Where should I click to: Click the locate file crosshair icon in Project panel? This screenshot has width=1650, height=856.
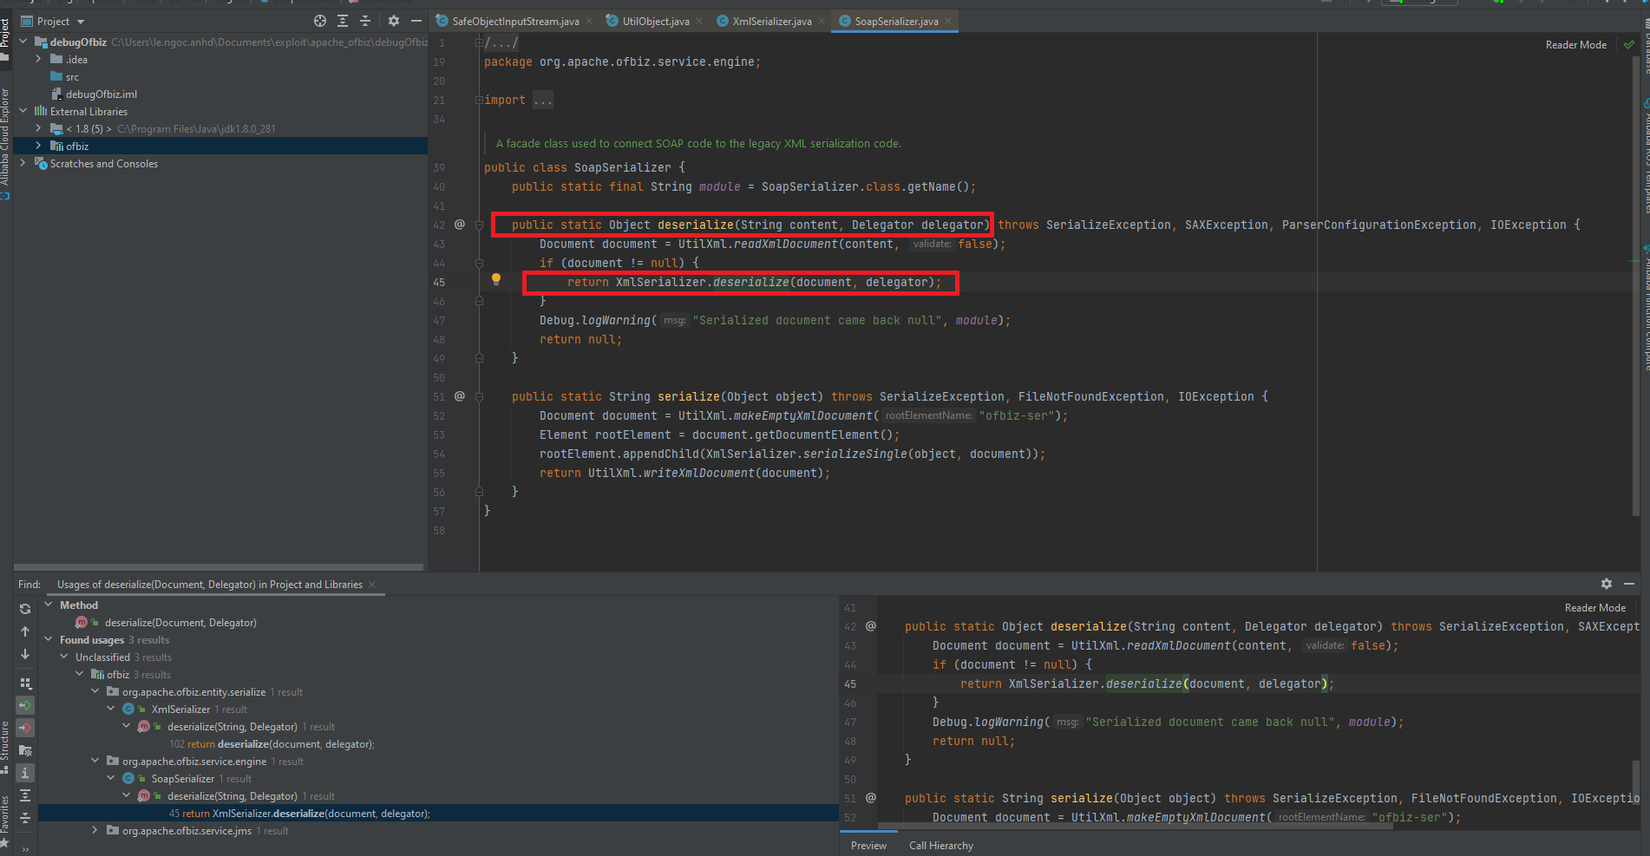pos(320,21)
